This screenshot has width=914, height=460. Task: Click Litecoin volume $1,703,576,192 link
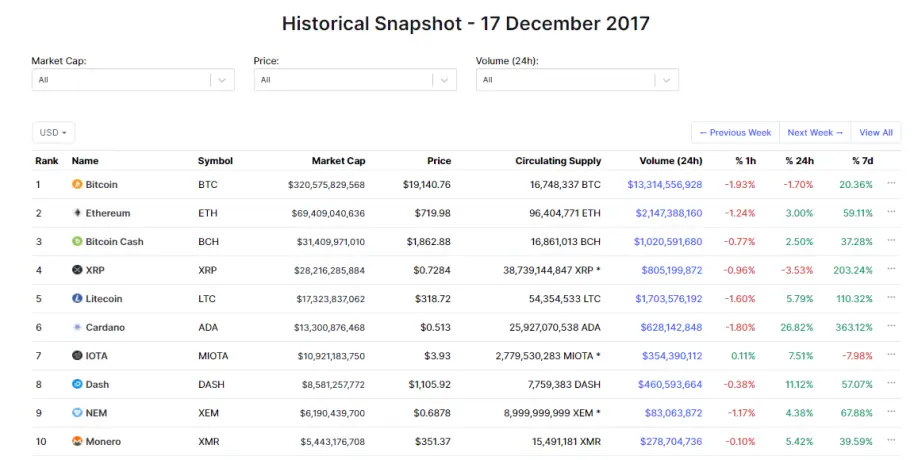[x=669, y=299]
